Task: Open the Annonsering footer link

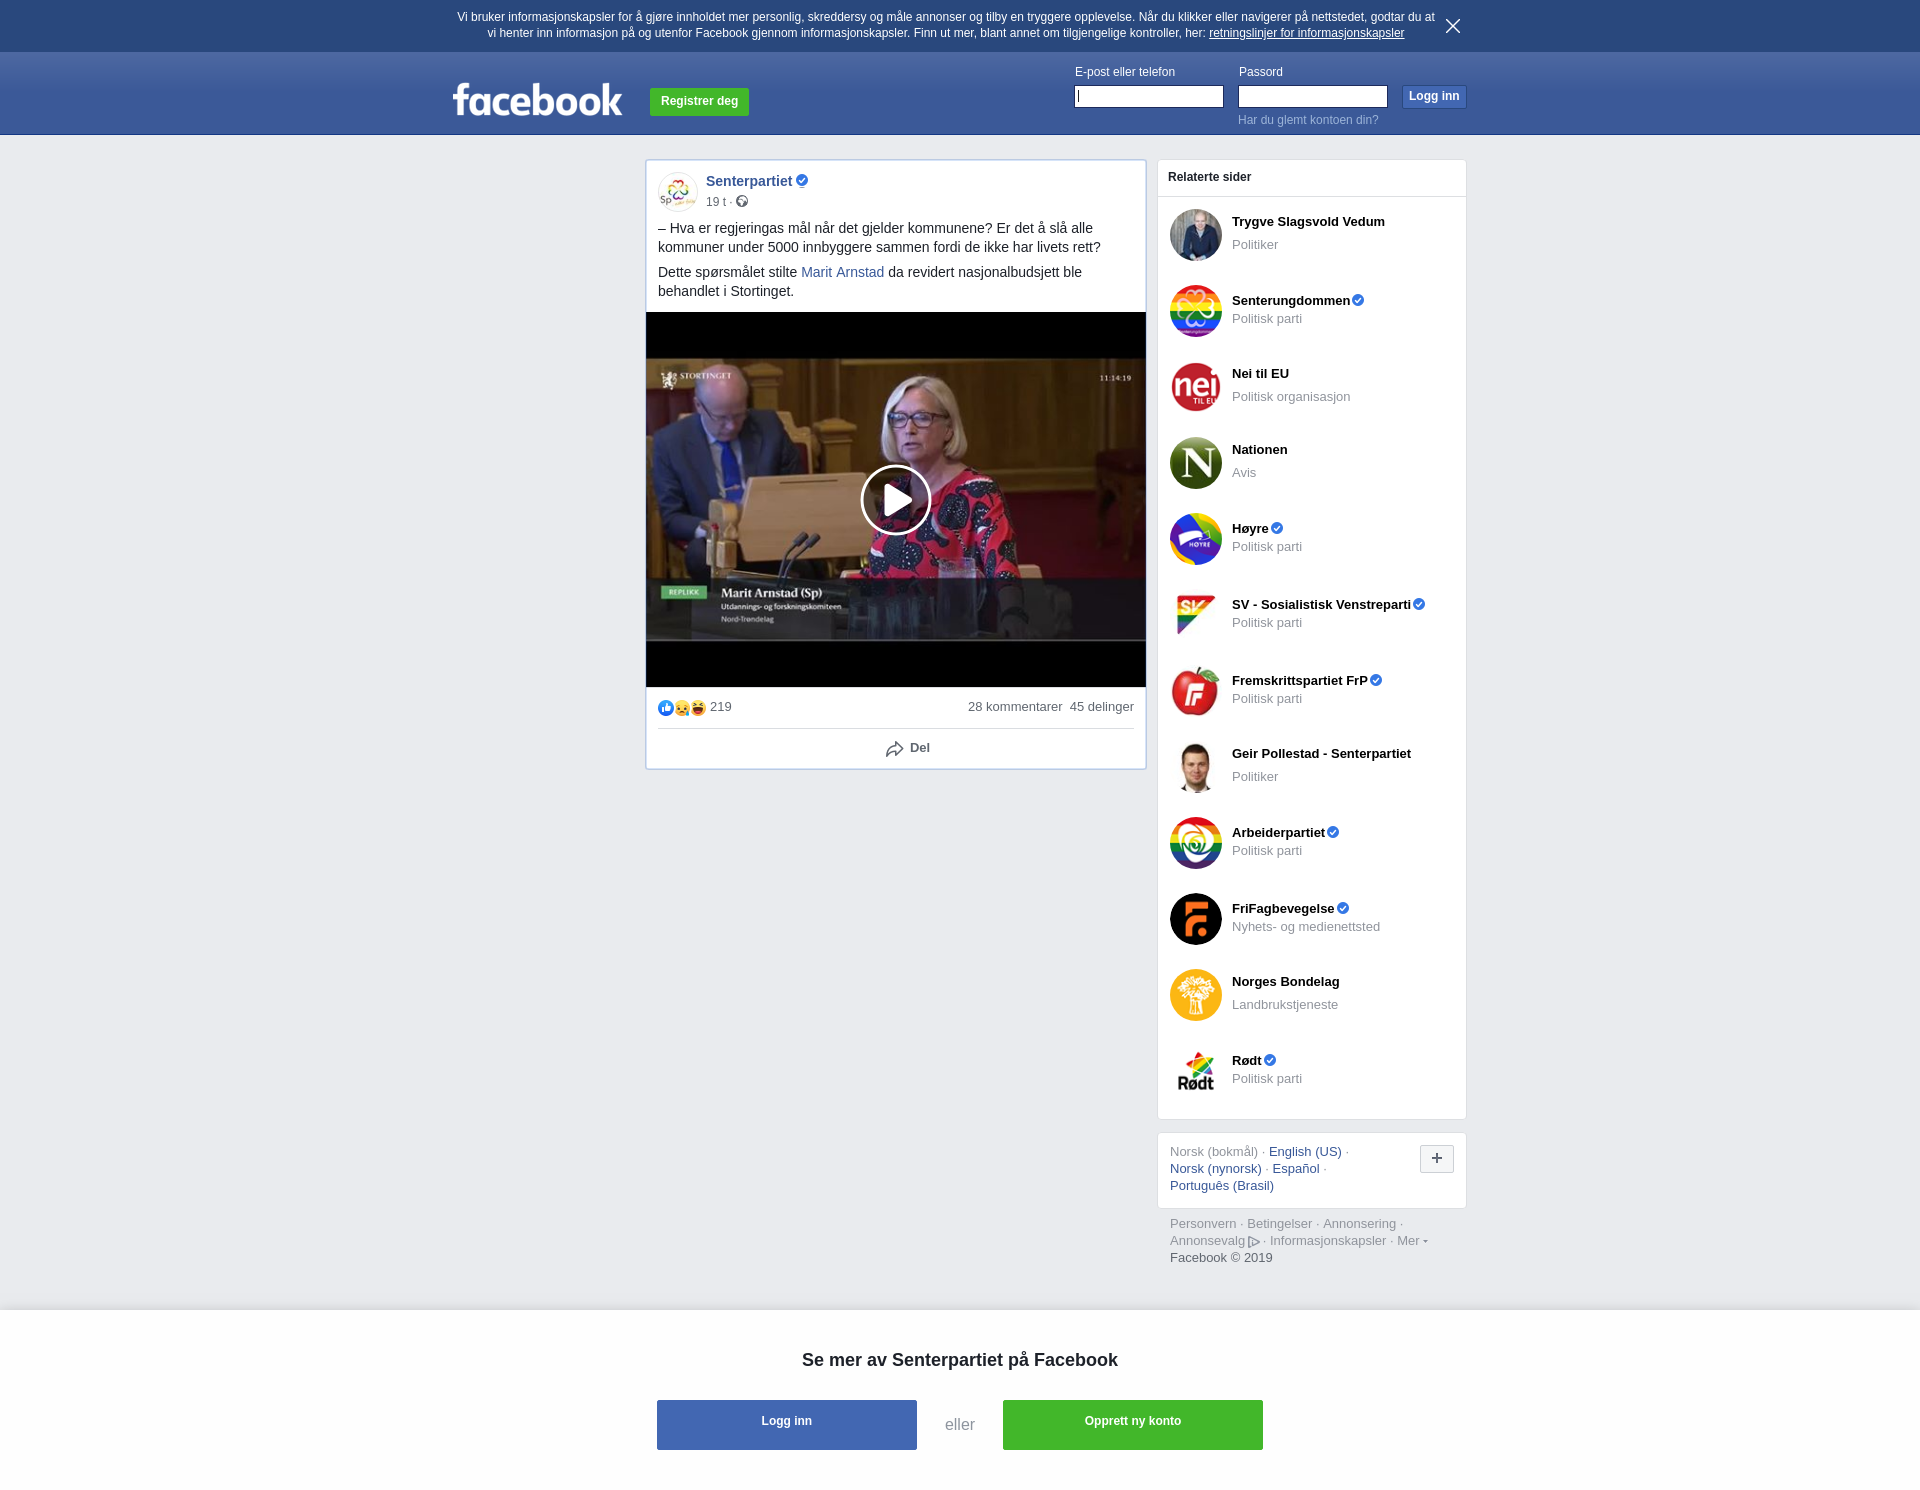Action: (x=1359, y=1224)
